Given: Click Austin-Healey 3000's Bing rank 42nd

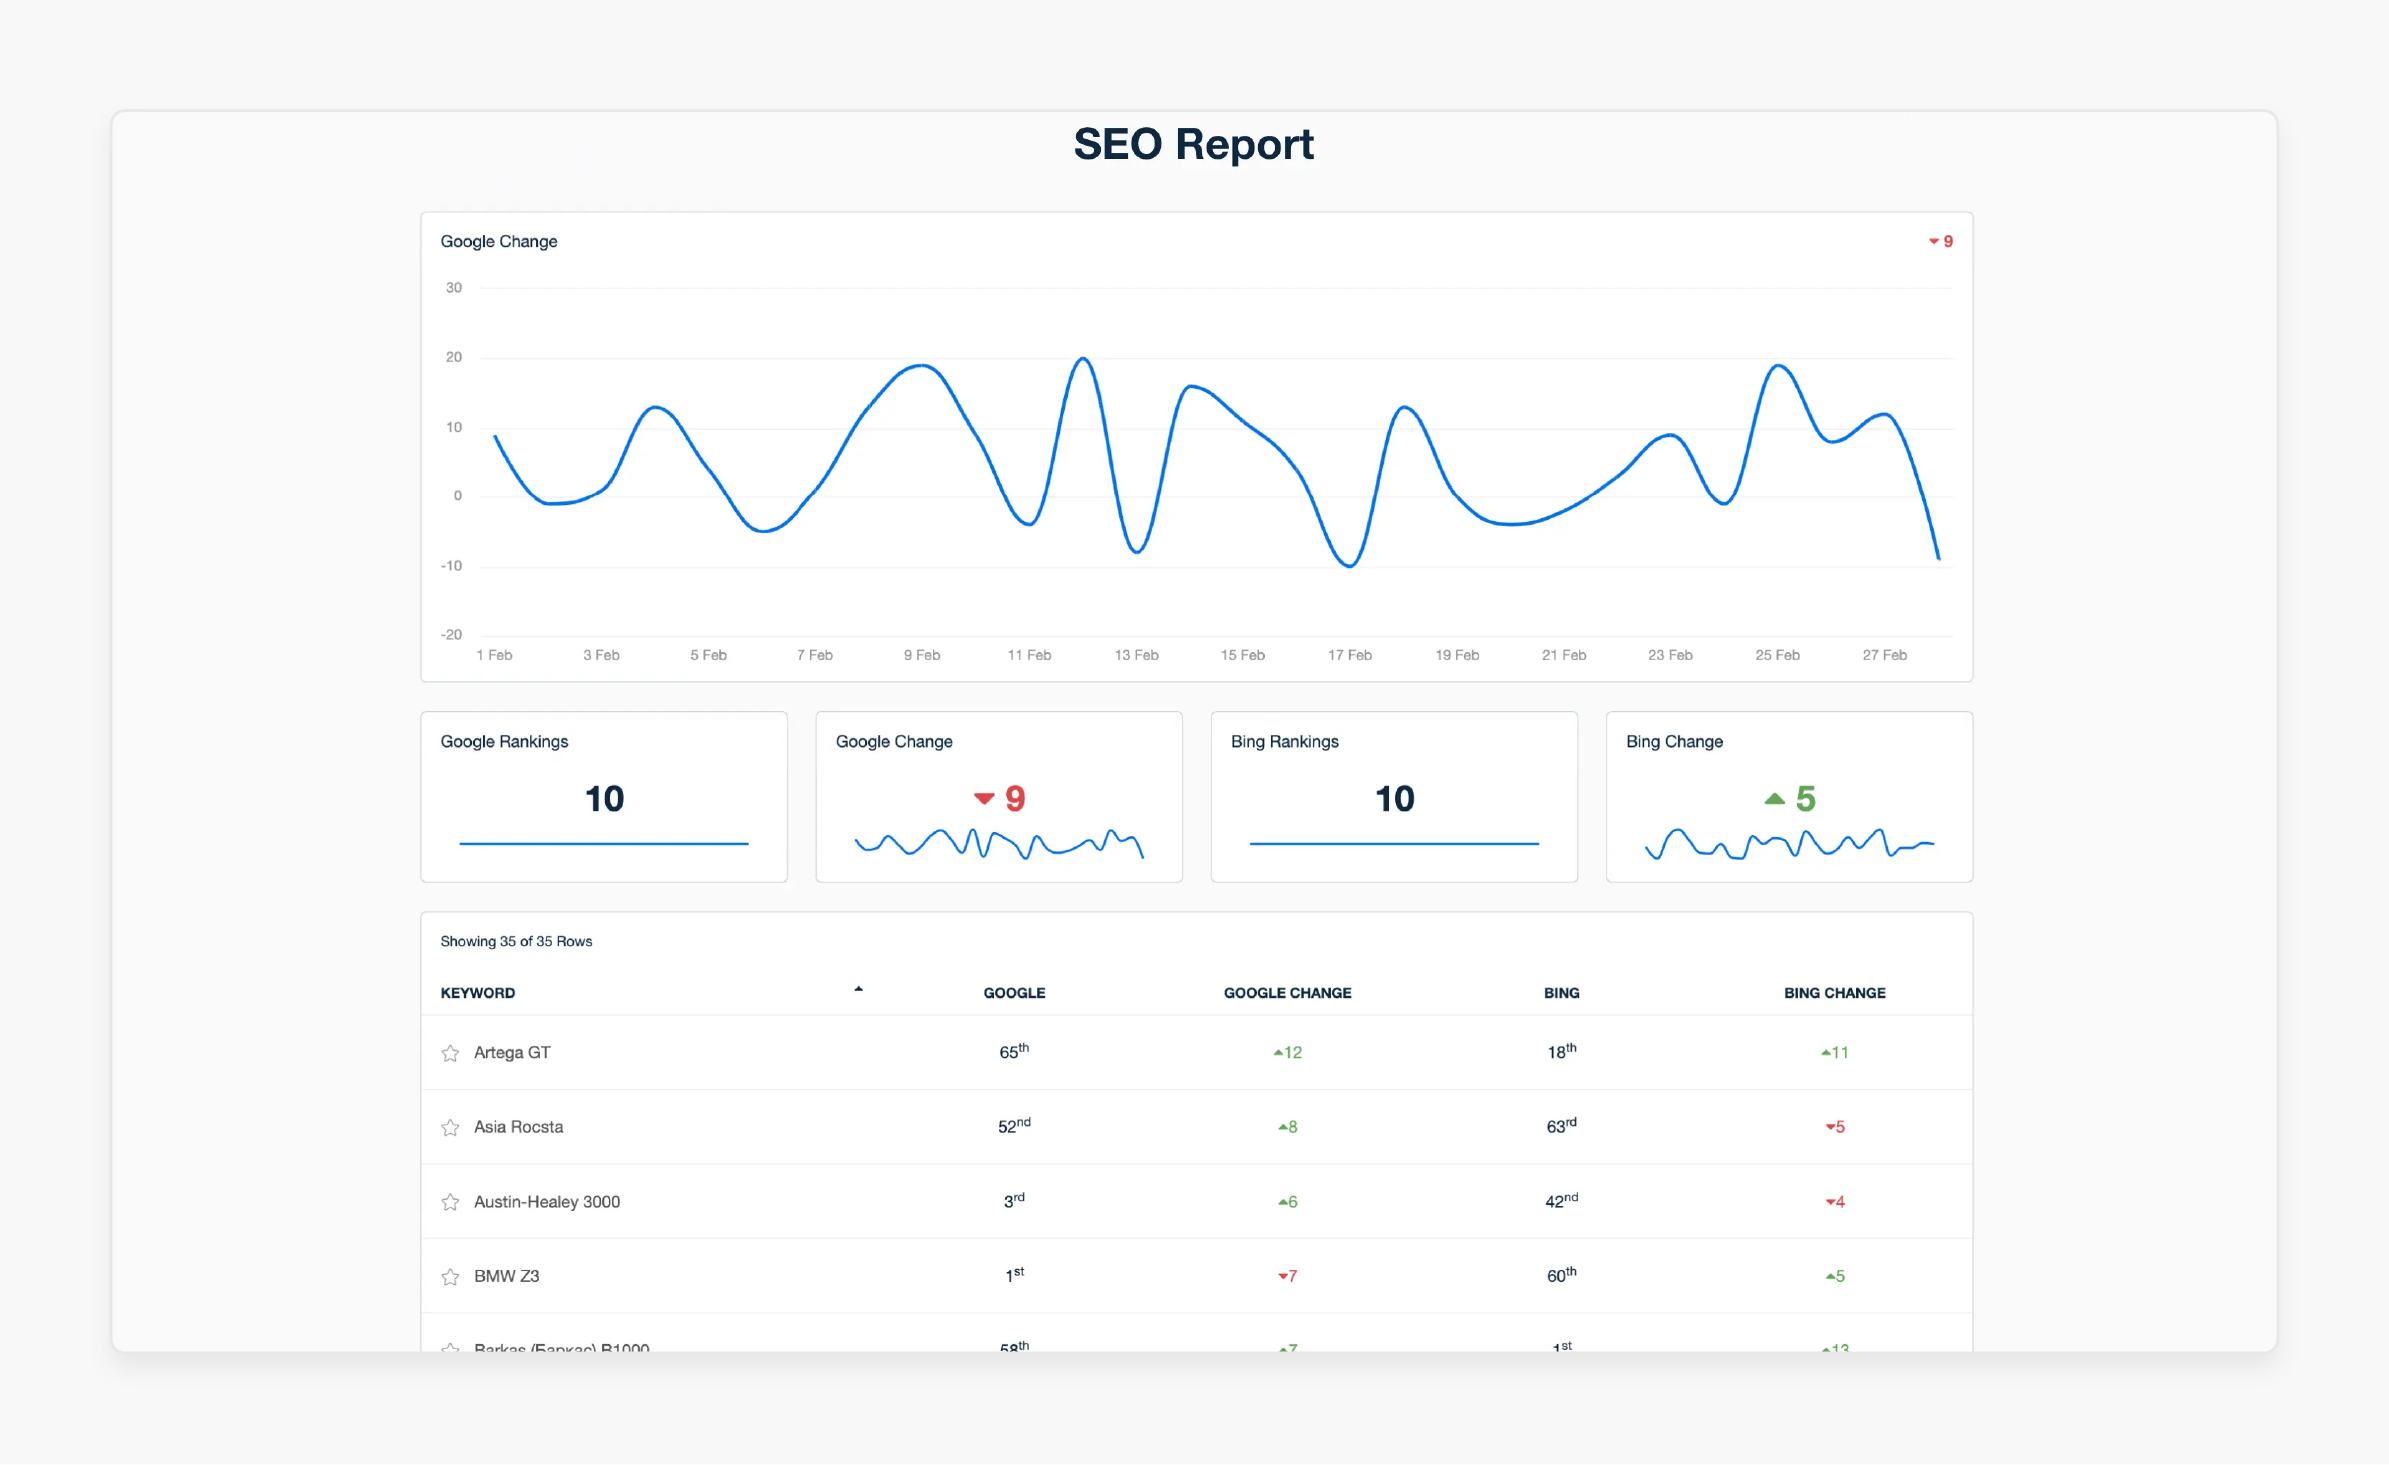Looking at the screenshot, I should coord(1562,1200).
